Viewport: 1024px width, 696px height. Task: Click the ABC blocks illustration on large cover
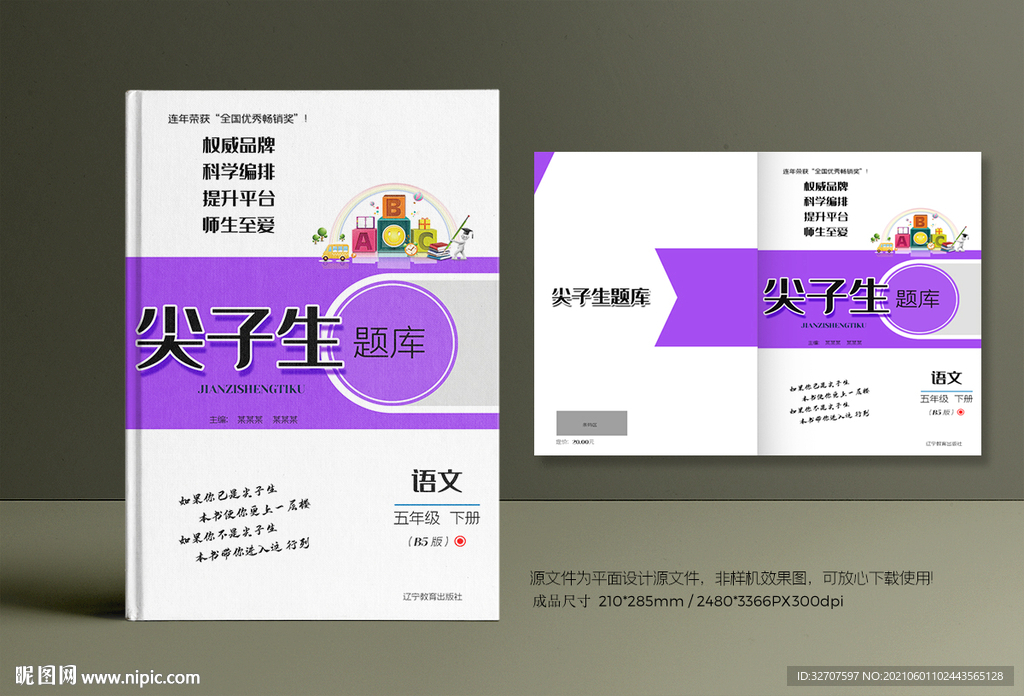click(x=393, y=229)
